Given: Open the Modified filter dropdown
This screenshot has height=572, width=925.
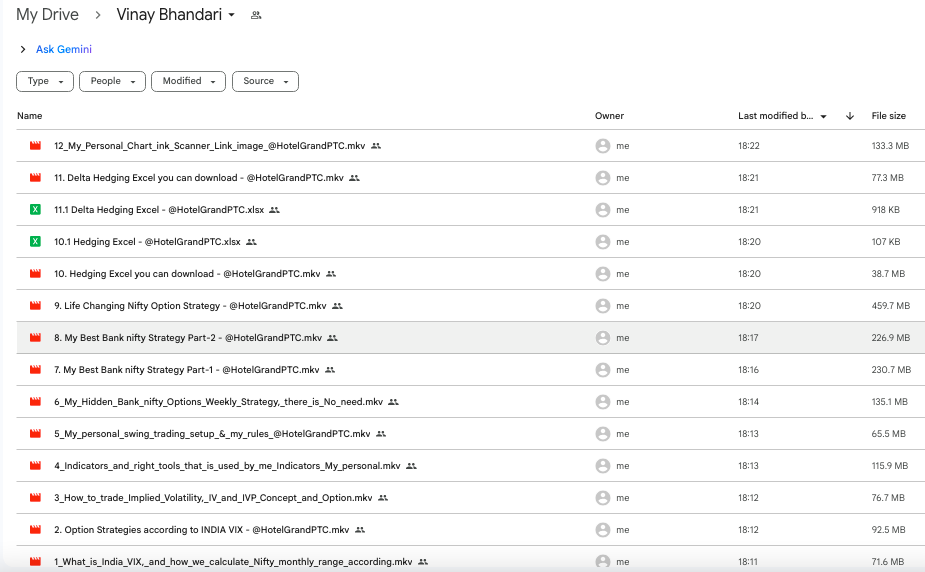Looking at the screenshot, I should coord(188,81).
